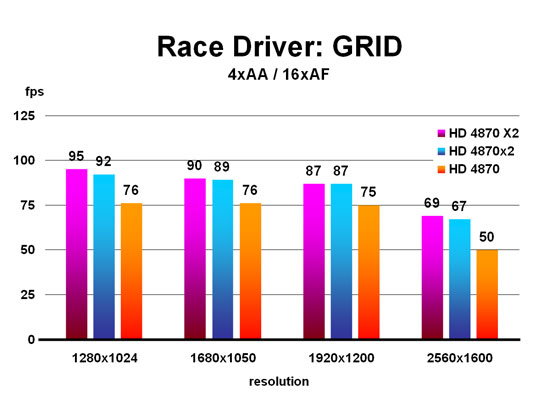The image size is (550, 412).
Task: Select the '1280x1024' category label
Action: coord(105,358)
